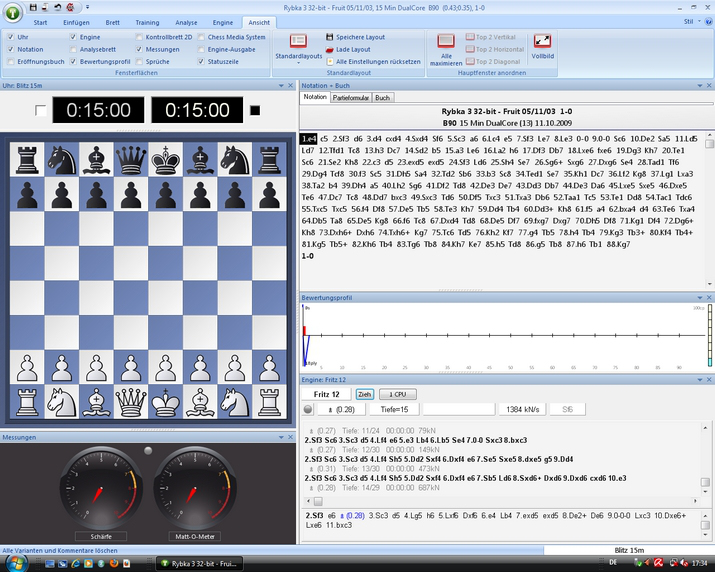The height and width of the screenshot is (572, 715).
Task: Click the engine output horizontal scrollbar
Action: click(501, 501)
